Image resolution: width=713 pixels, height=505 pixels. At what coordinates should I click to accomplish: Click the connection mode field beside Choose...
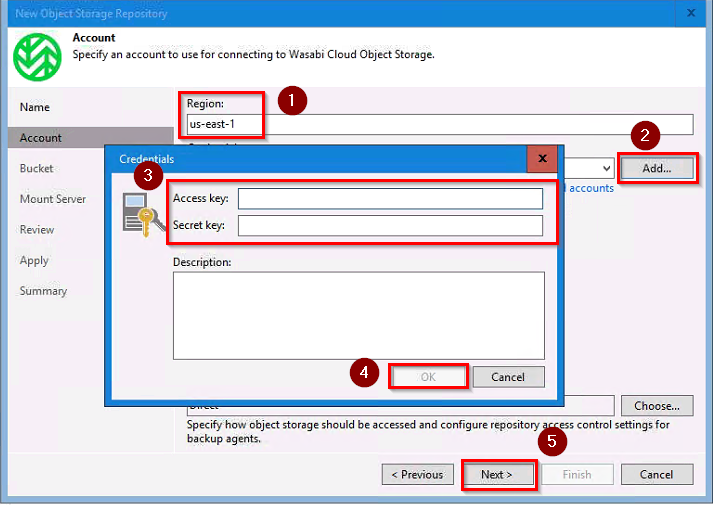click(x=401, y=405)
